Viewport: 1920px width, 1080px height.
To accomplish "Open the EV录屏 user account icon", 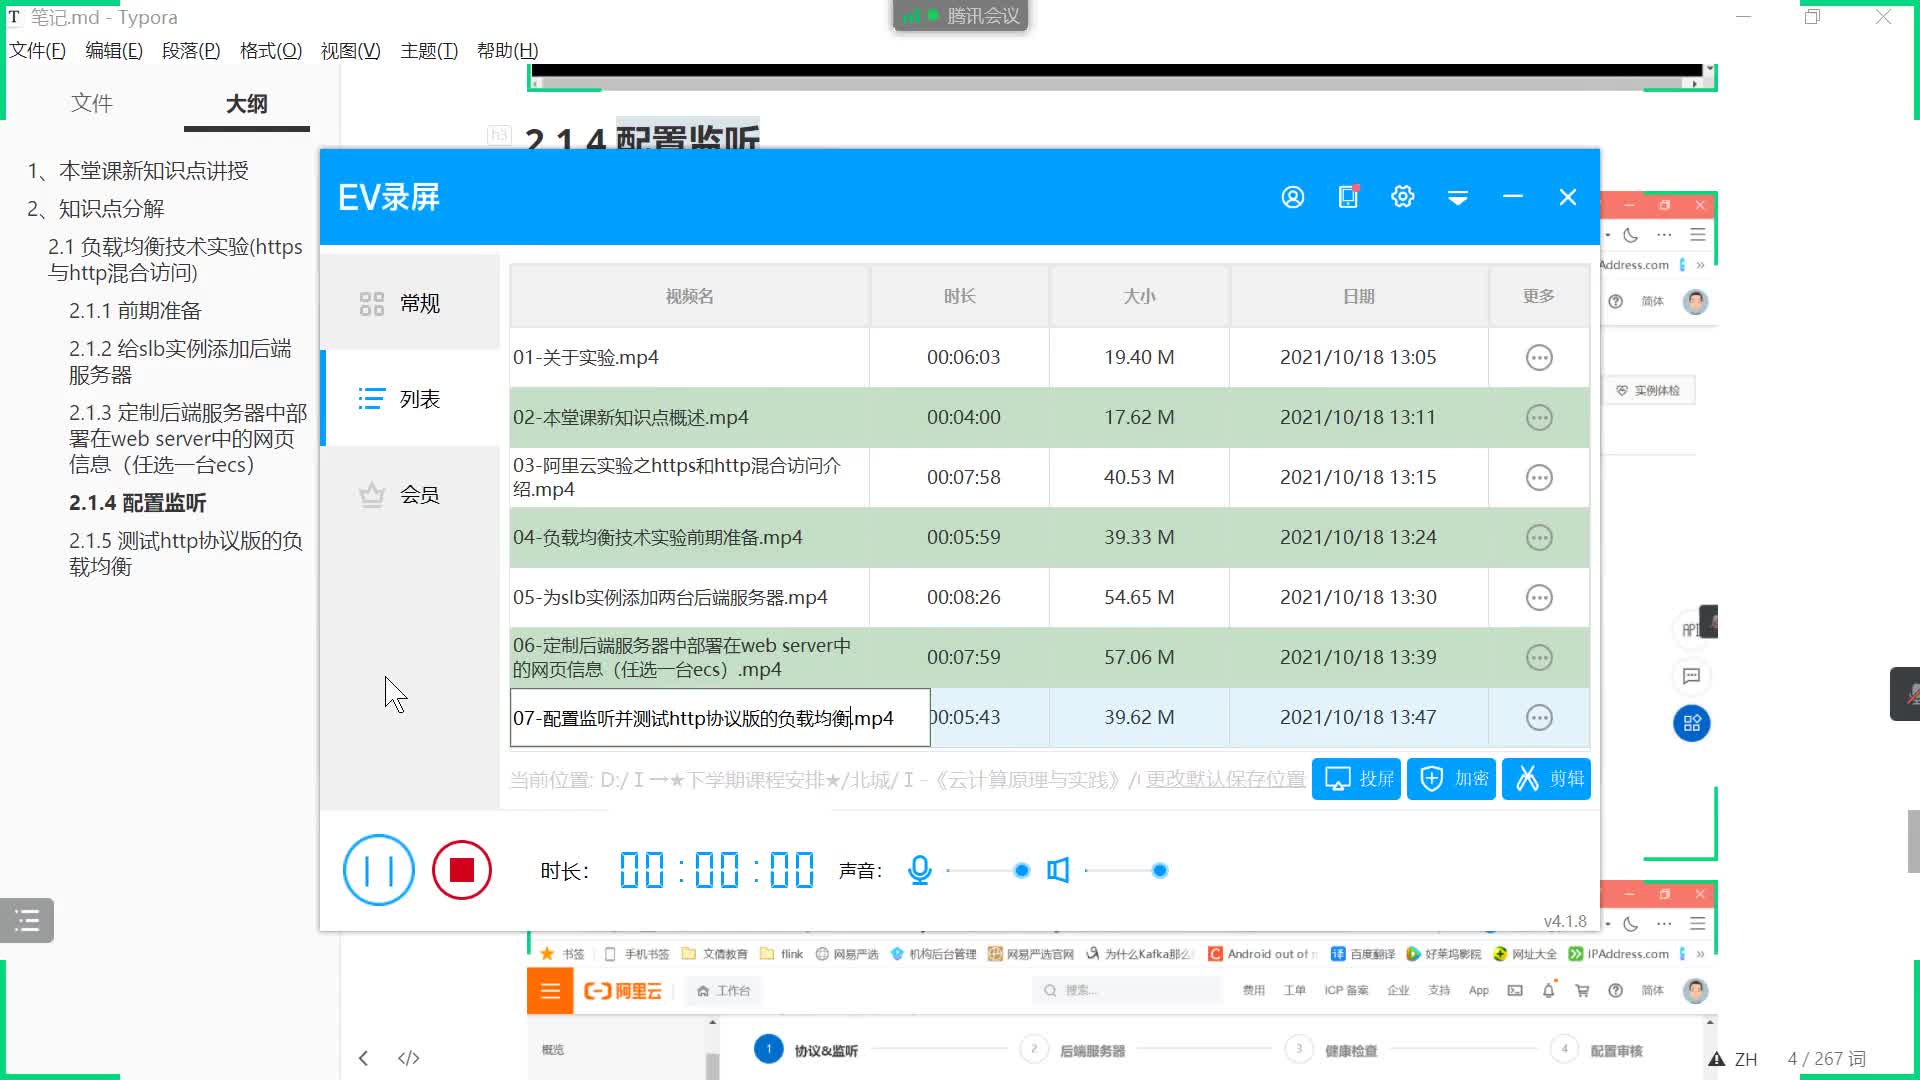I will coord(1292,197).
